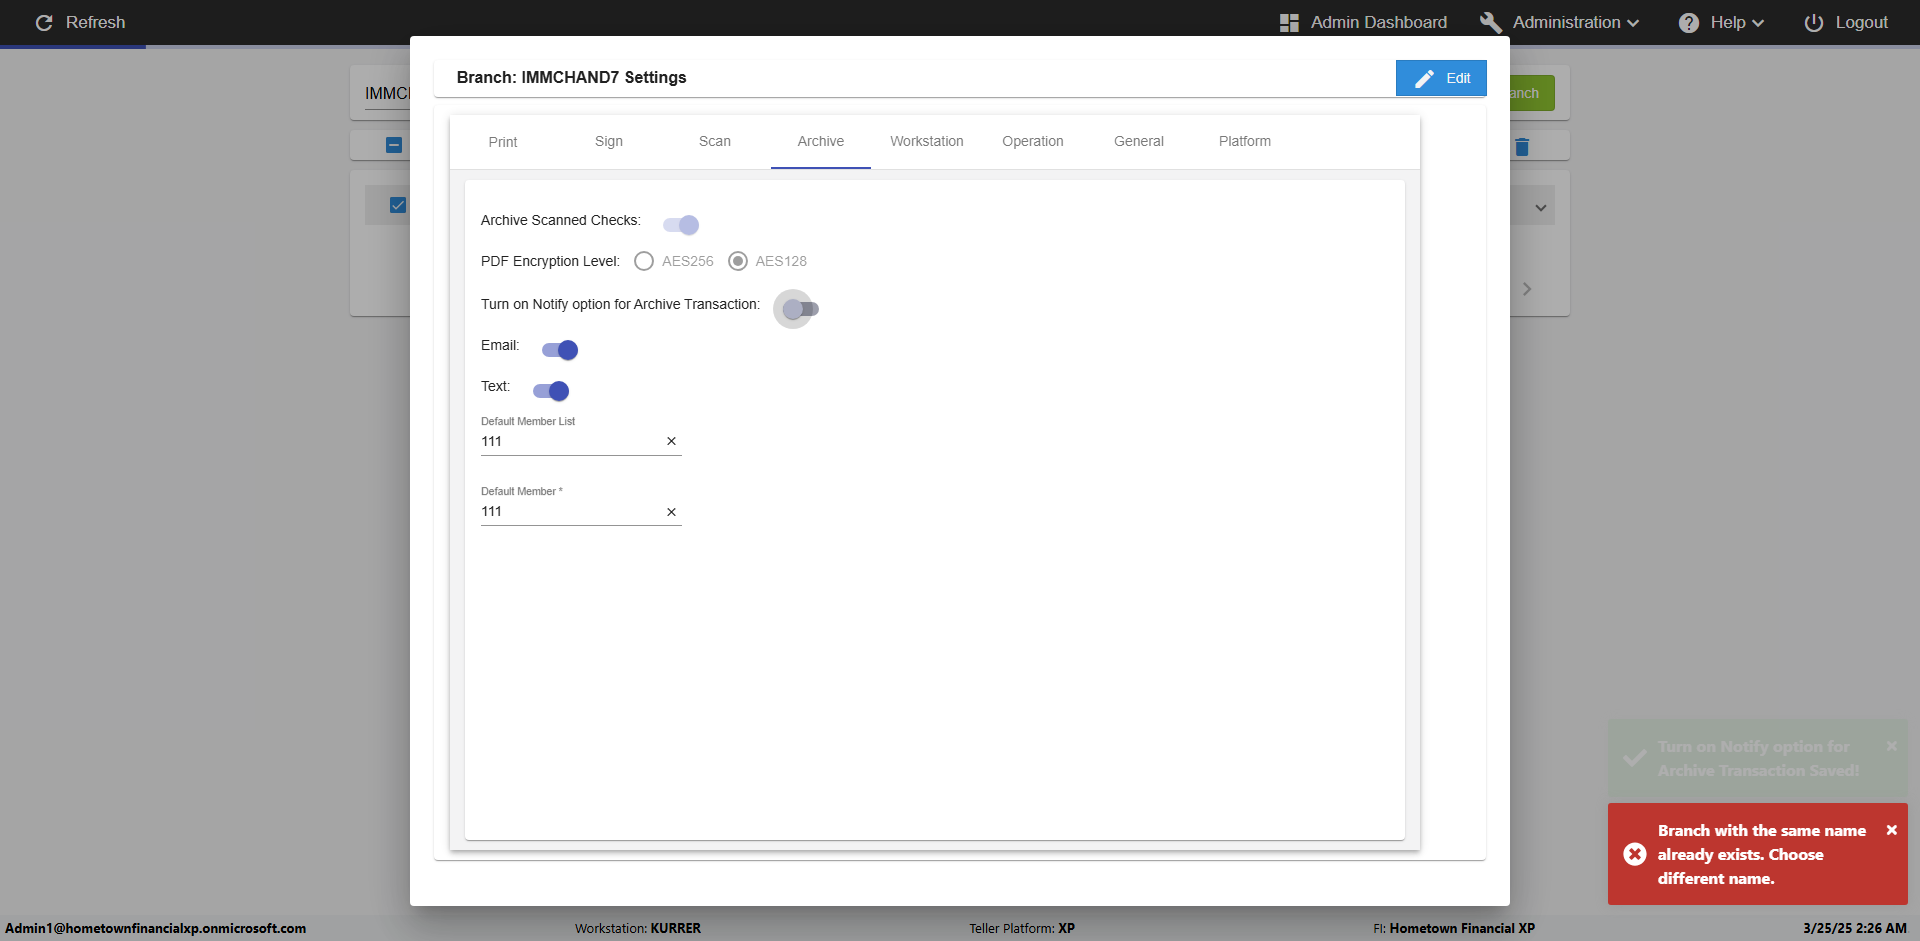Dismiss the red branch name error toast
Viewport: 1920px width, 941px height.
[x=1891, y=830]
